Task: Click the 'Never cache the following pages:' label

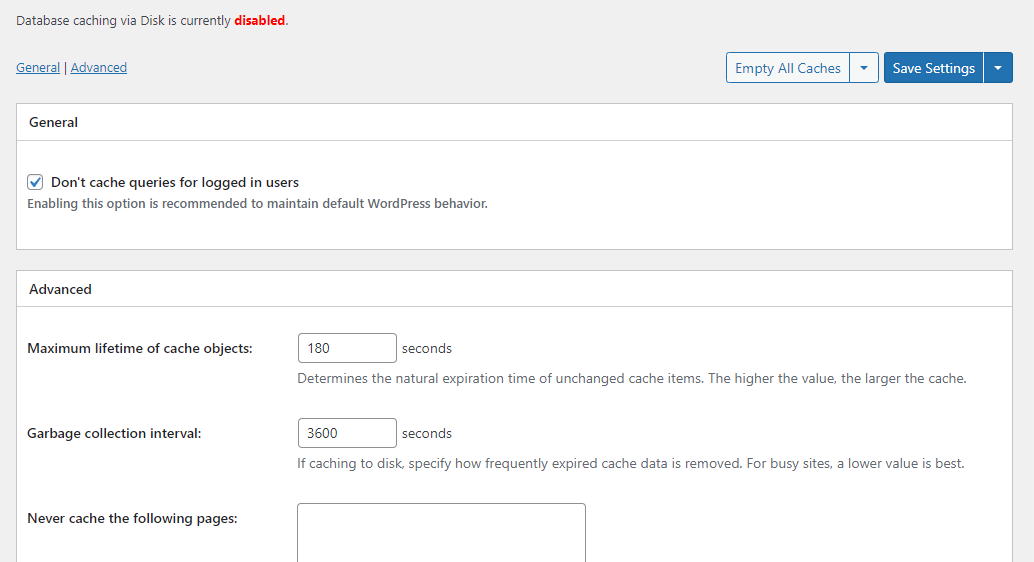Action: tap(132, 518)
